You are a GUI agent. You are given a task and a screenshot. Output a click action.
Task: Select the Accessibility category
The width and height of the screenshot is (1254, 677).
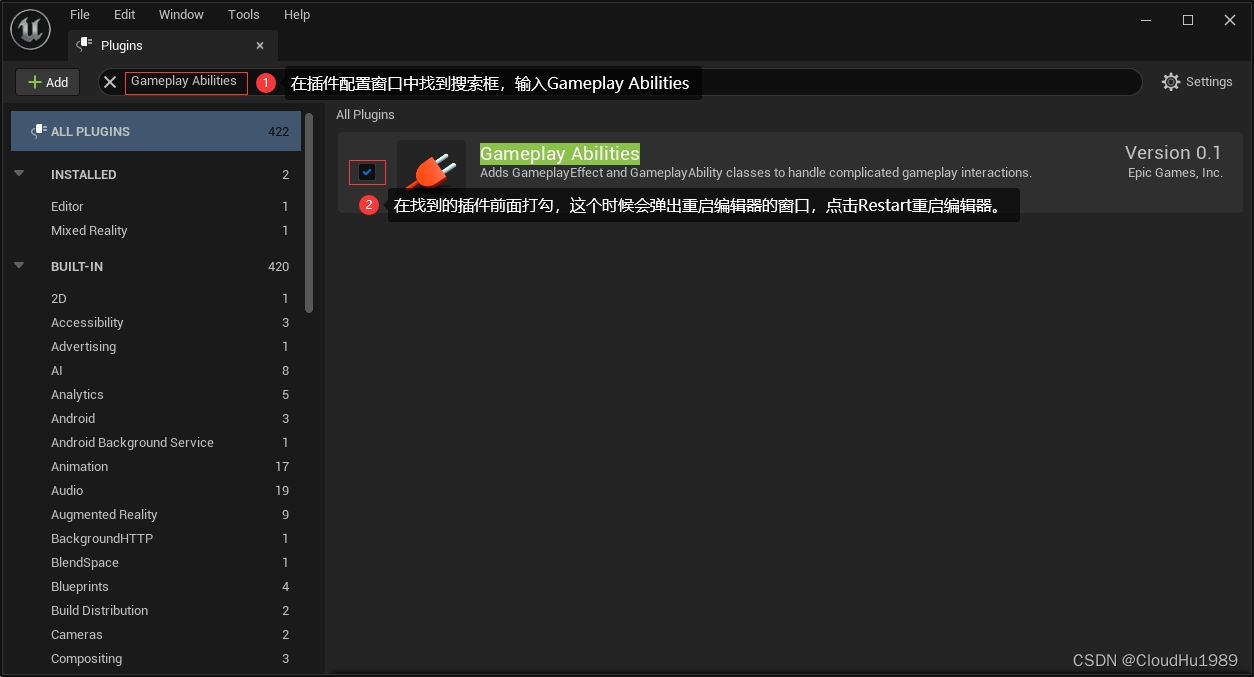click(x=156, y=322)
